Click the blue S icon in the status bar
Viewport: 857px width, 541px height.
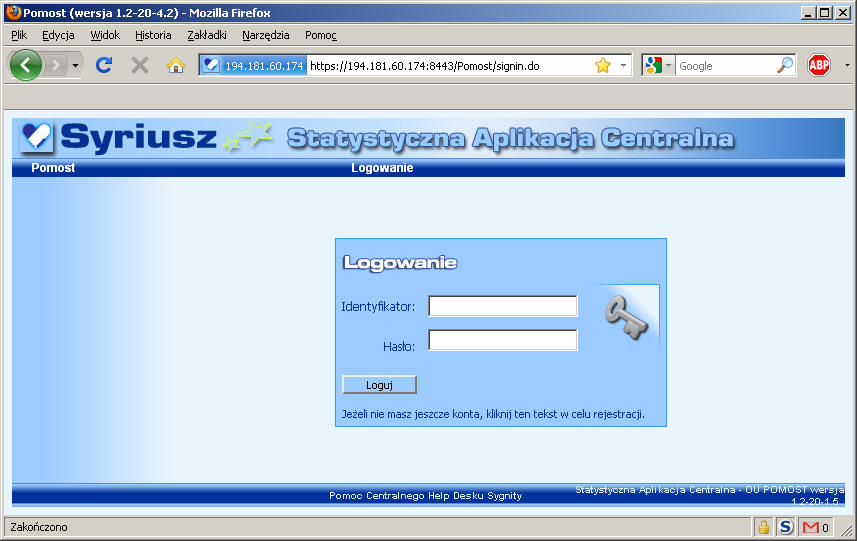click(786, 527)
